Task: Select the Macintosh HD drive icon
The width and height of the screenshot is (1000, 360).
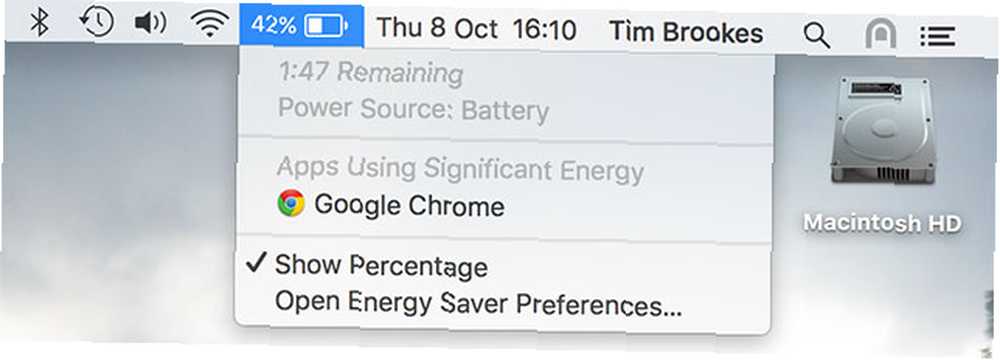Action: click(883, 131)
